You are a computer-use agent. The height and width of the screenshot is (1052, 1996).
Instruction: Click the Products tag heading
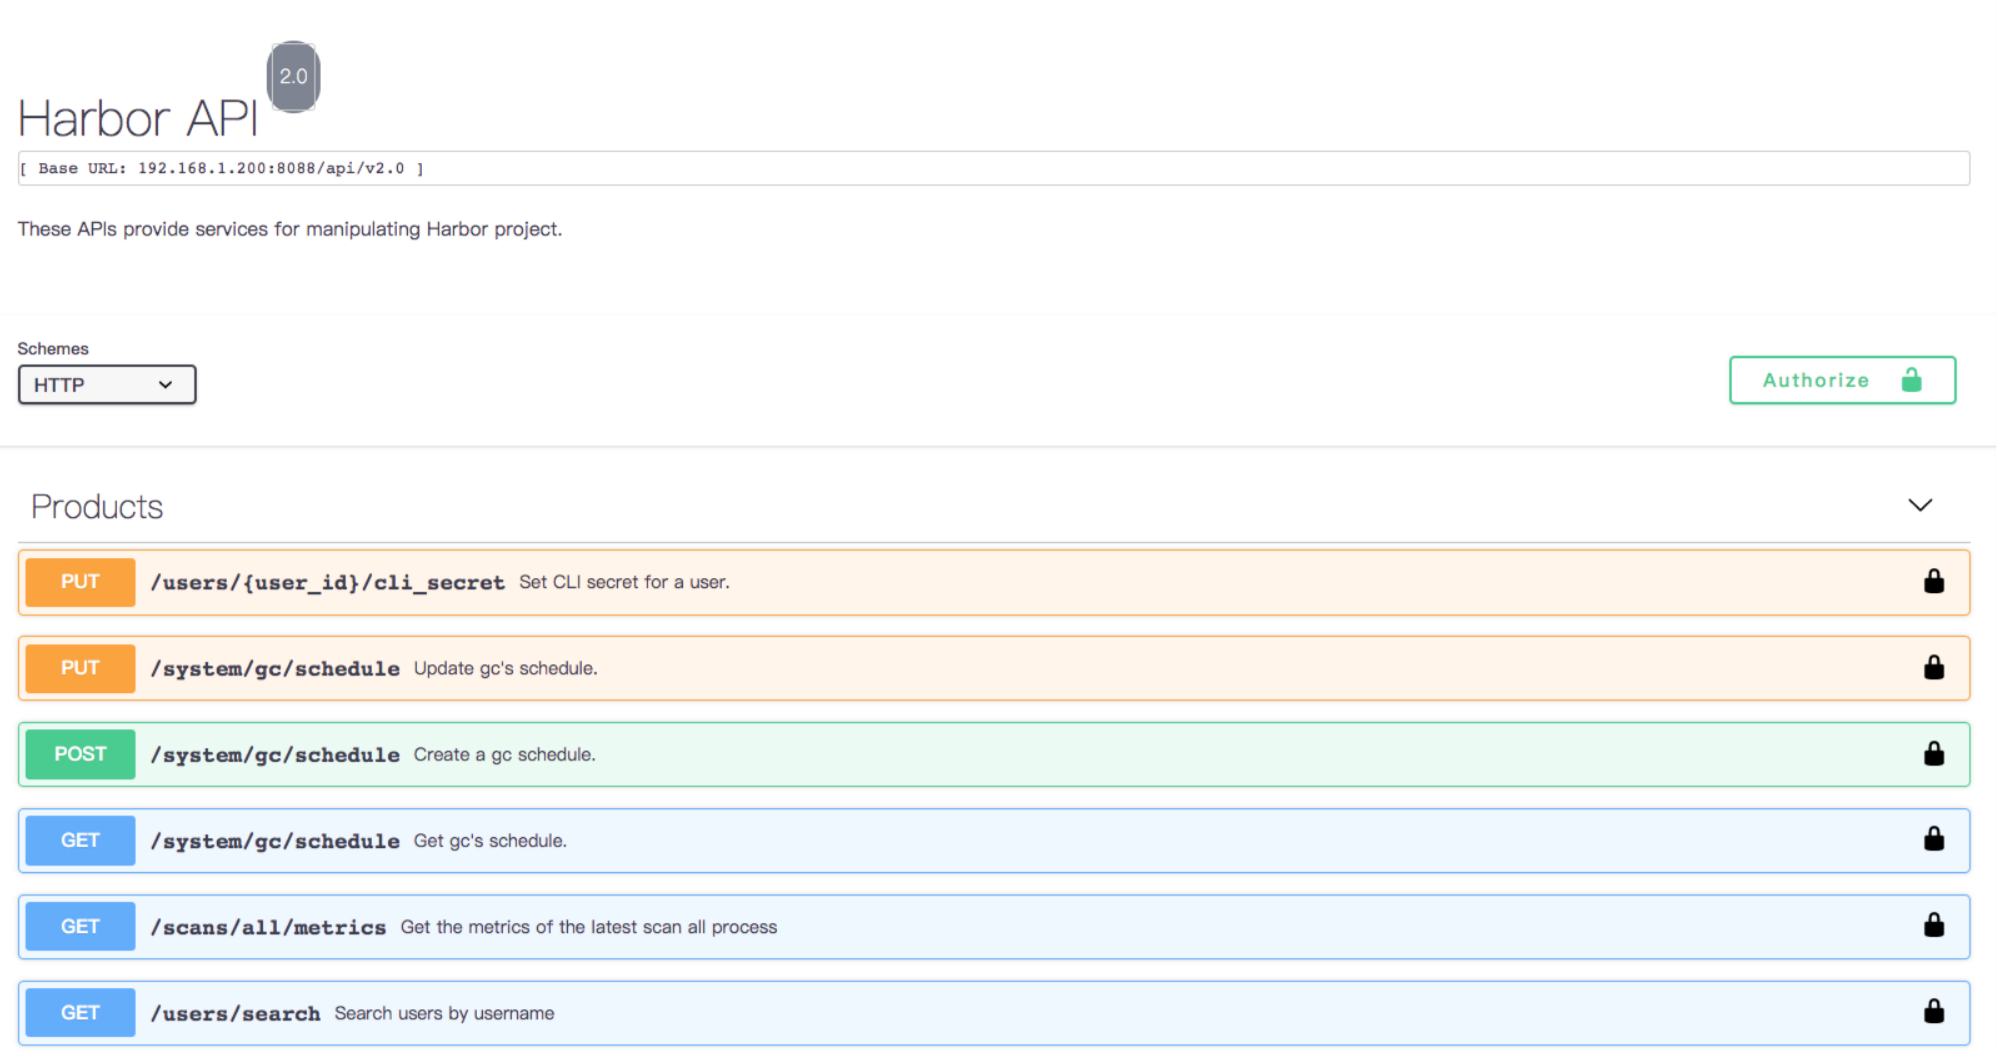point(97,507)
